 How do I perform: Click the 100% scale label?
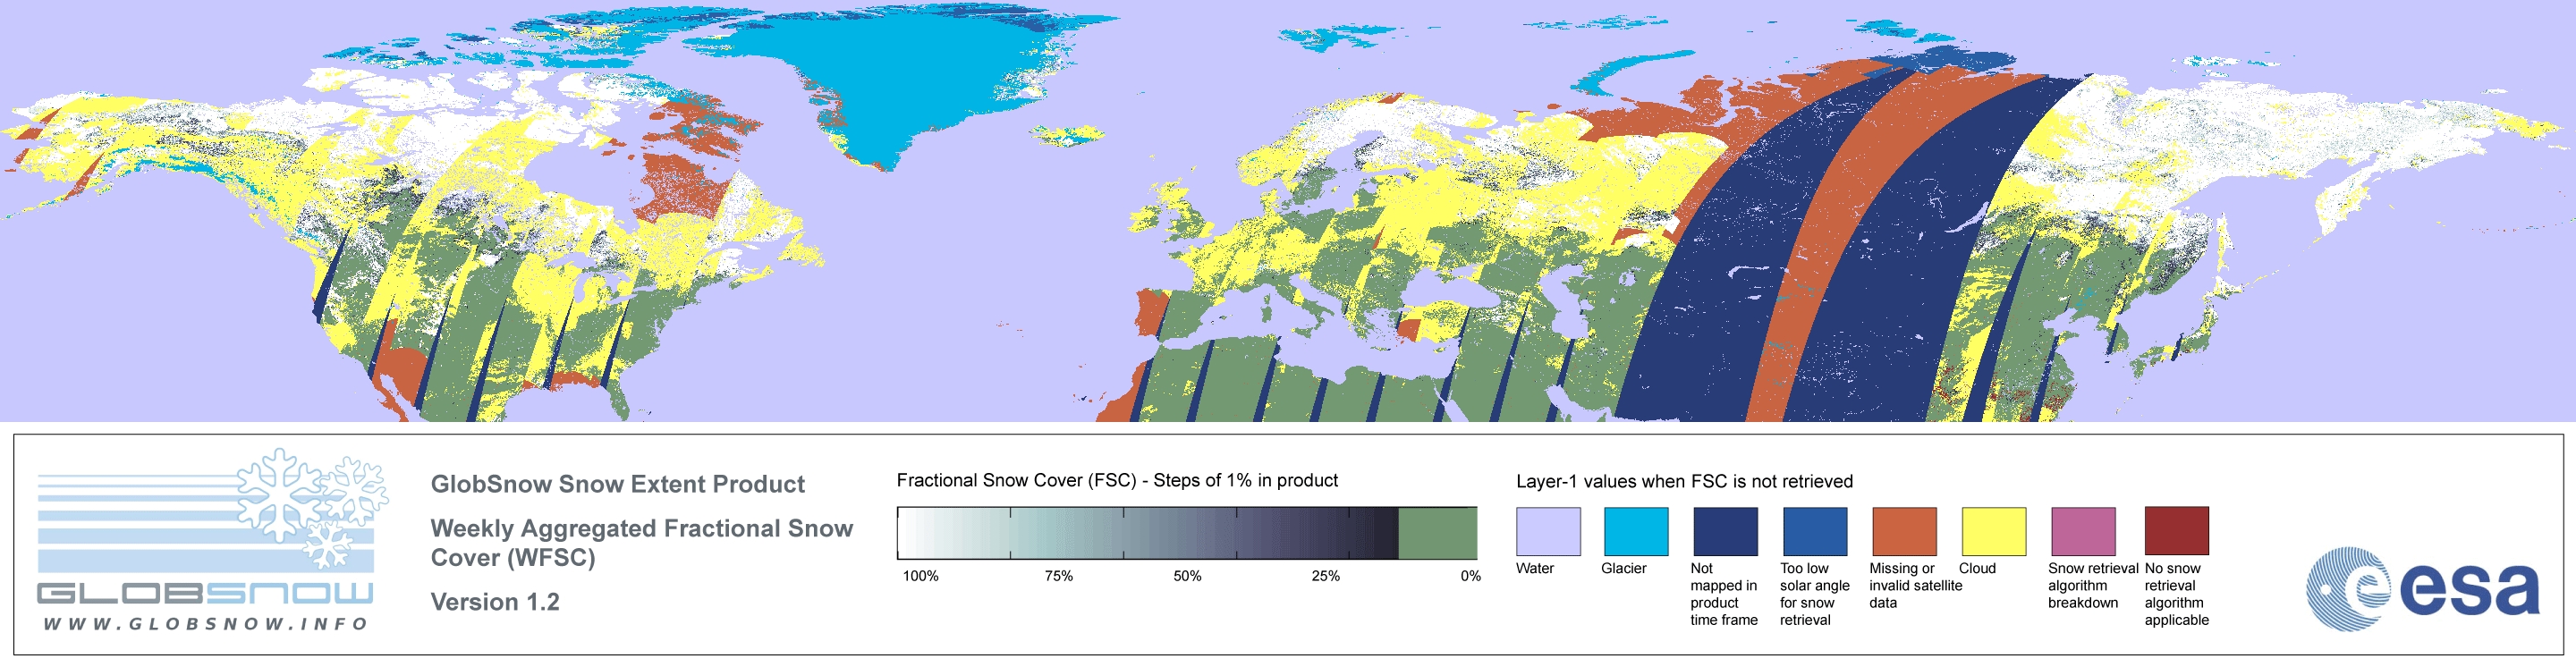[921, 576]
